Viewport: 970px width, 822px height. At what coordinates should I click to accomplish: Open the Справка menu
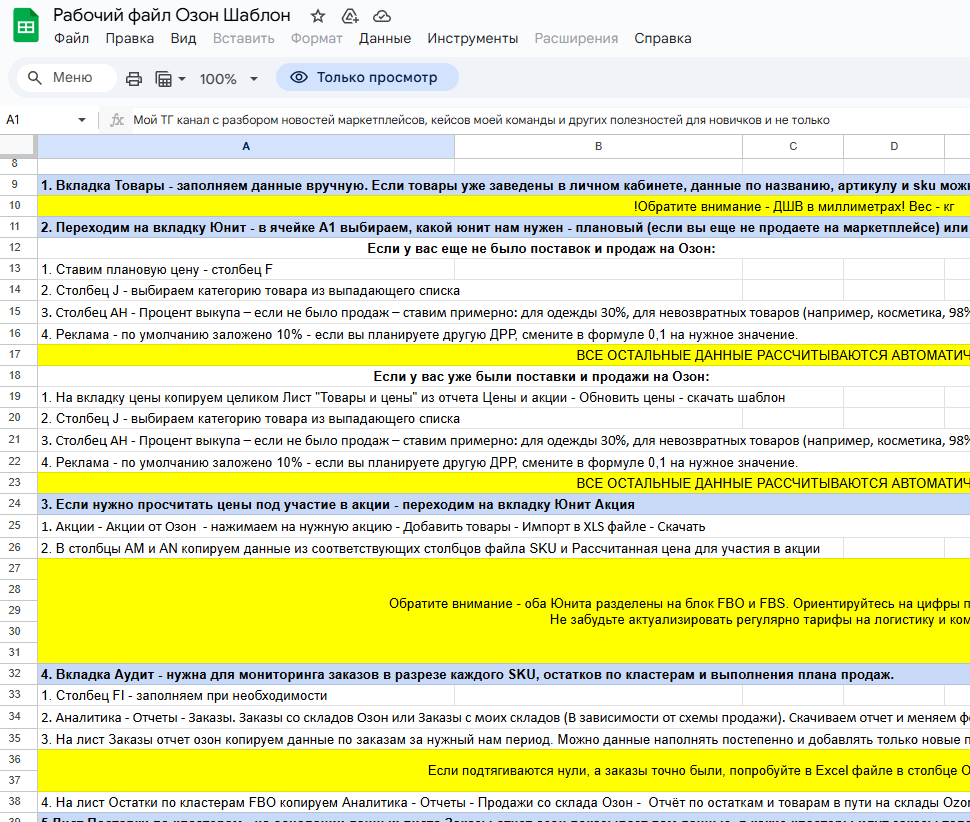click(663, 38)
